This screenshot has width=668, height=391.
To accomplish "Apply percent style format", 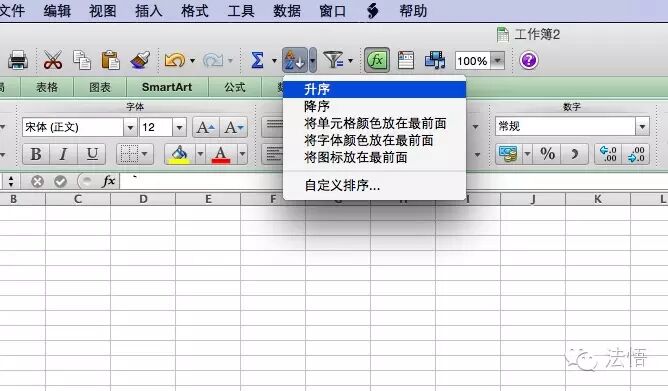I will click(547, 154).
